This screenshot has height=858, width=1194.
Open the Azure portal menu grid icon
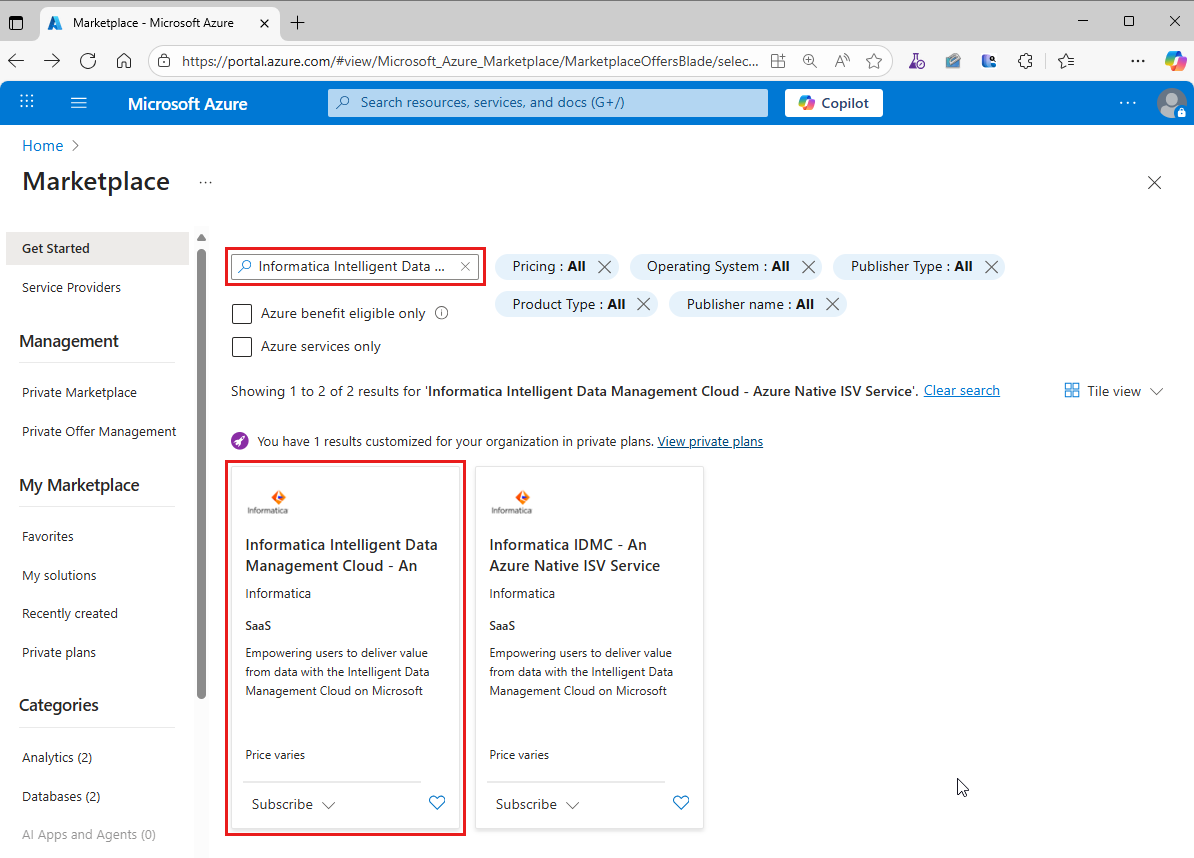26,101
